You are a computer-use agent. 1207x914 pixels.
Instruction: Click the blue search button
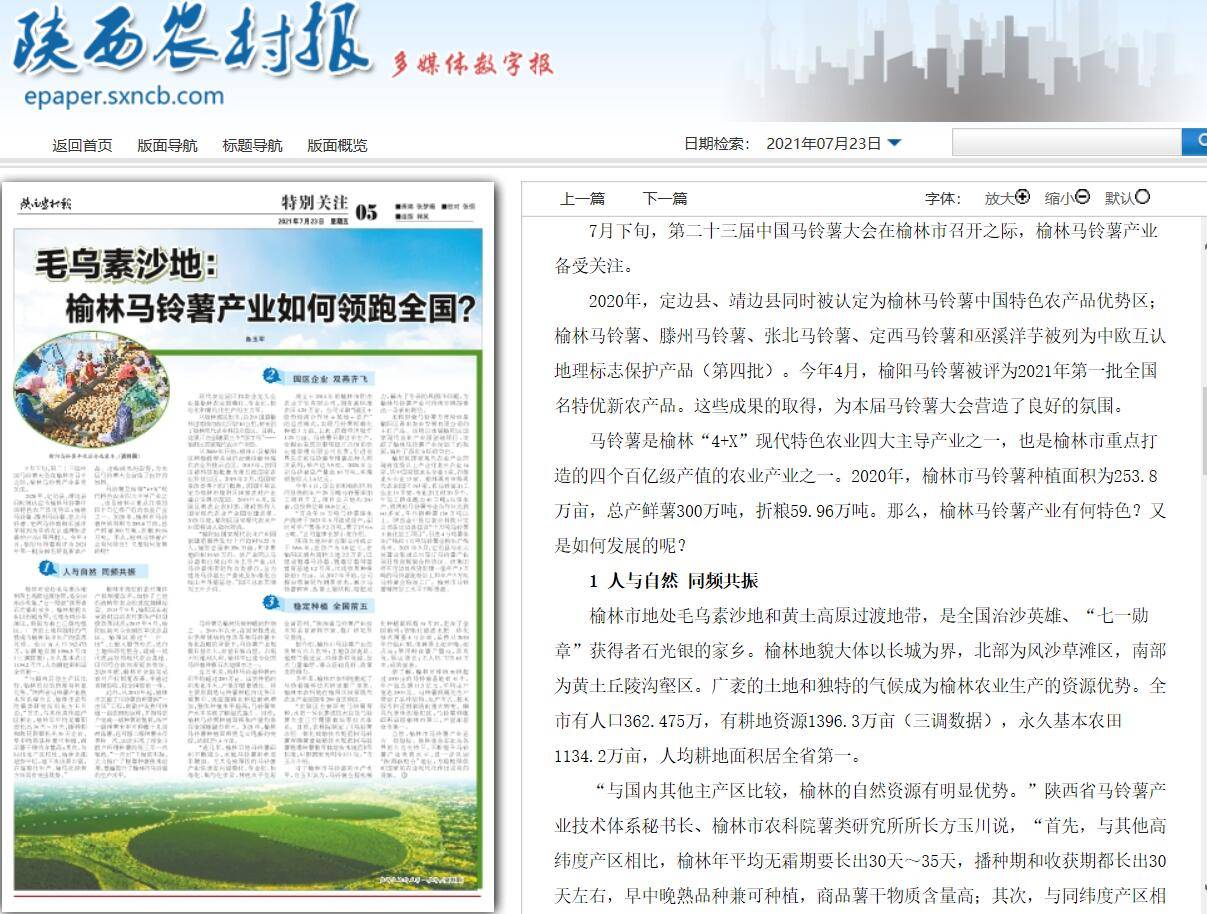(1195, 142)
